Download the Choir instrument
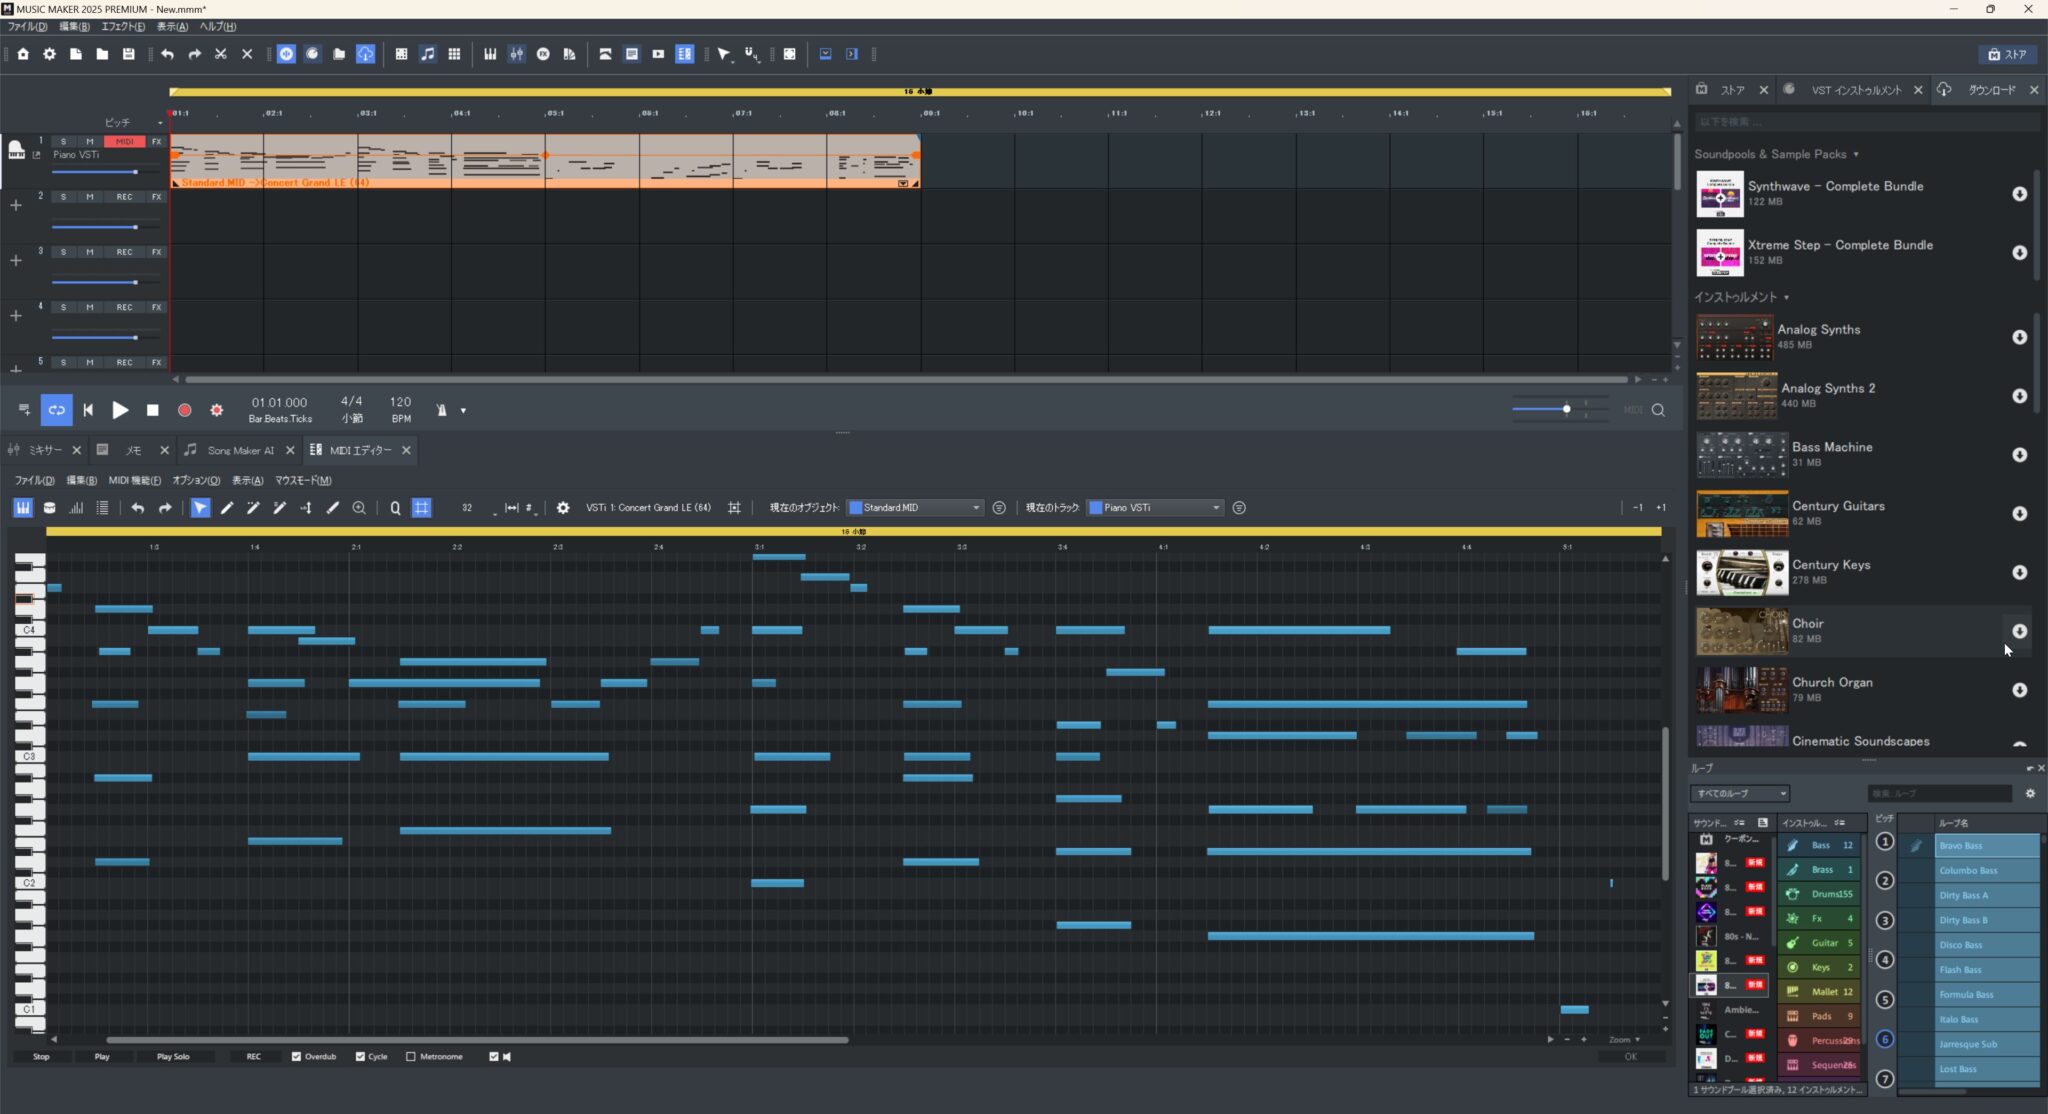The width and height of the screenshot is (2048, 1114). click(x=2019, y=631)
